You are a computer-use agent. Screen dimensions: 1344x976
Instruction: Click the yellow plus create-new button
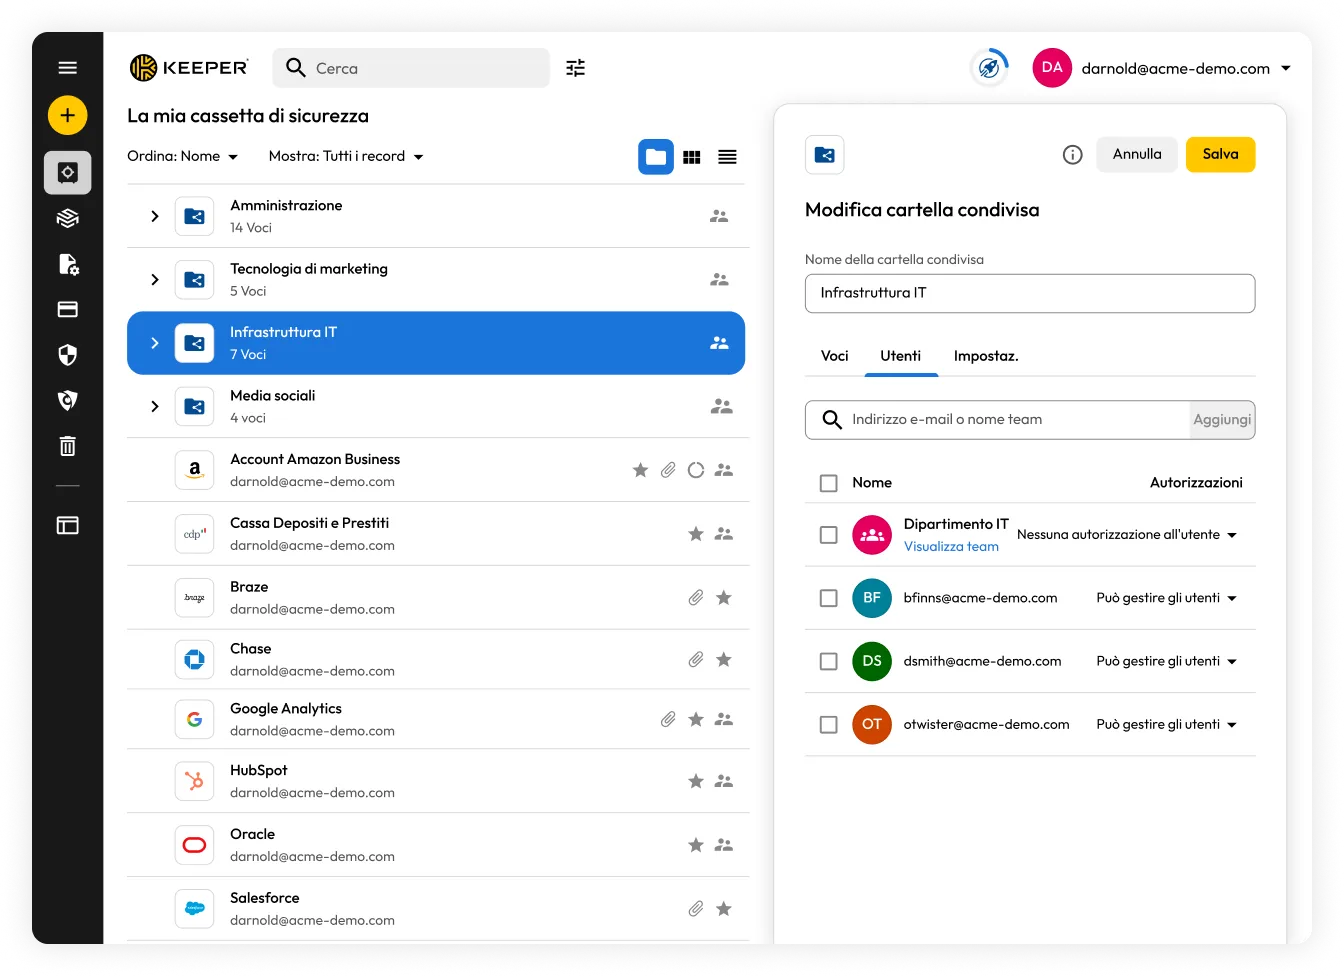(67, 115)
